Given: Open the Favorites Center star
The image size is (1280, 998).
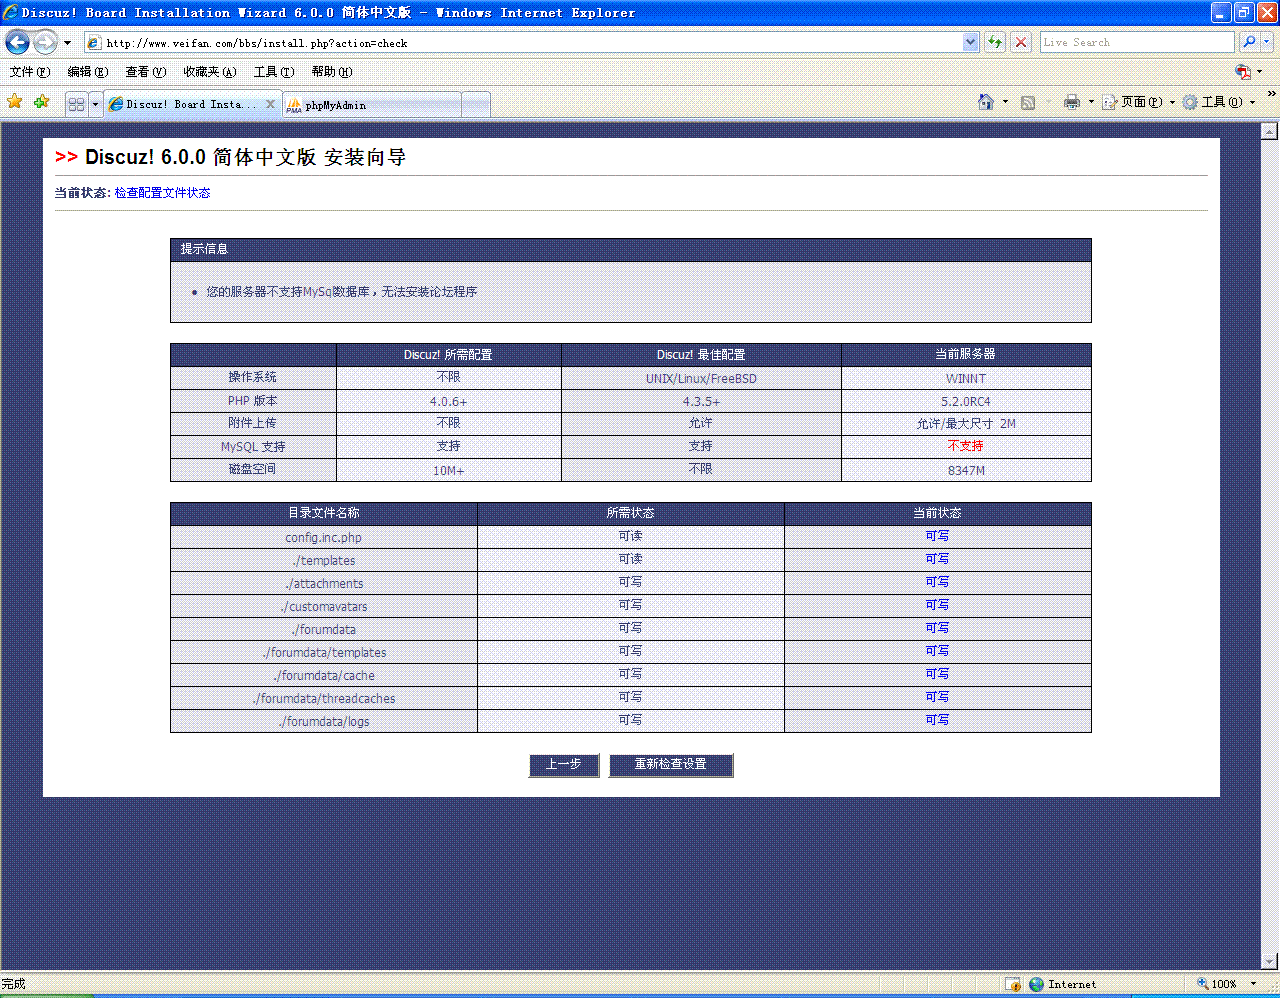Looking at the screenshot, I should pyautogui.click(x=14, y=102).
